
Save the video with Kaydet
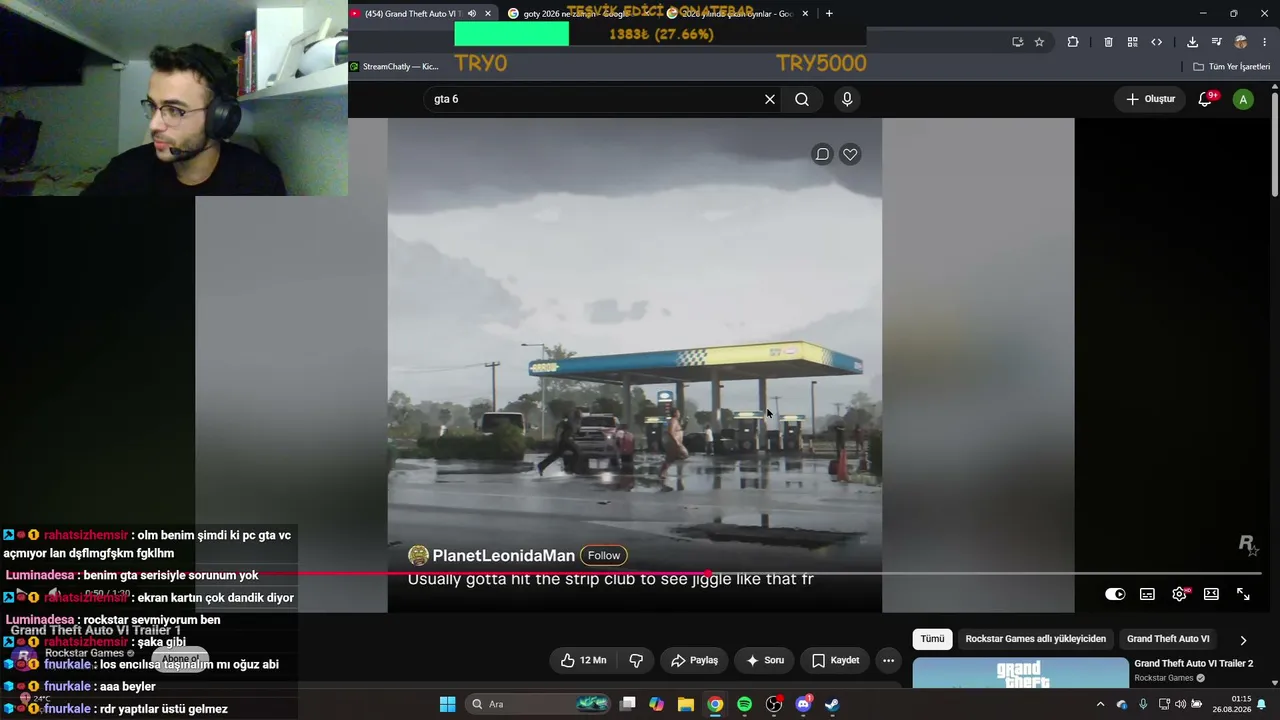coord(835,660)
